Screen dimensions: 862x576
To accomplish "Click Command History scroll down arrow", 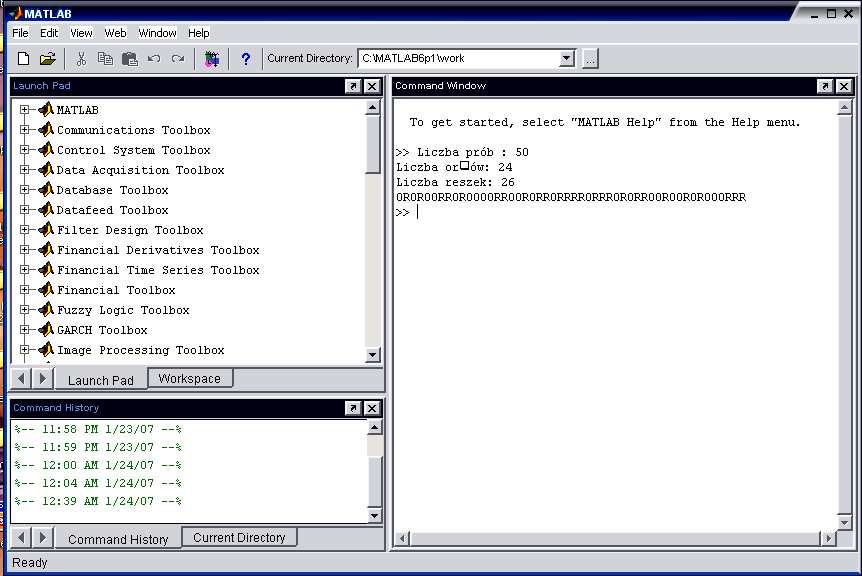I will pos(374,515).
